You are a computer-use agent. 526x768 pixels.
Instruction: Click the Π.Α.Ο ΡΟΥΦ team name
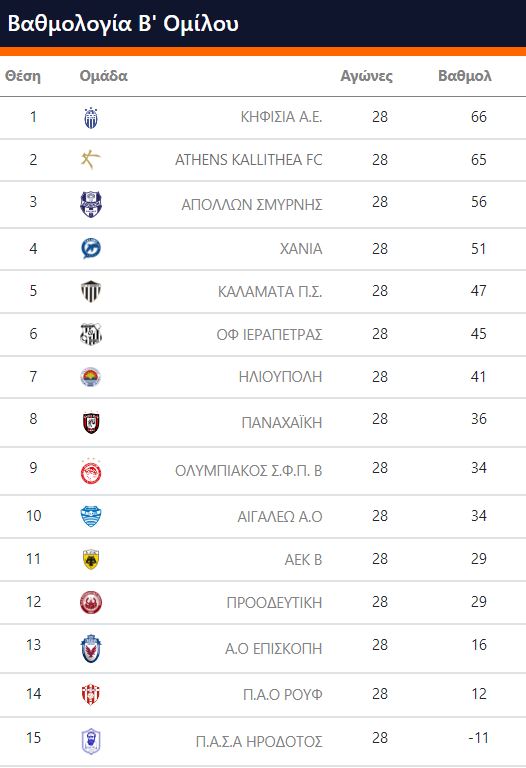click(x=283, y=695)
